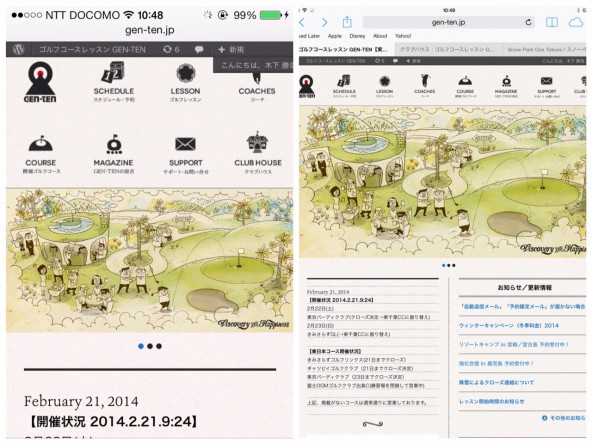Click gen-ten.jp address field on tablet
The width and height of the screenshot is (592, 444).
[x=449, y=22]
